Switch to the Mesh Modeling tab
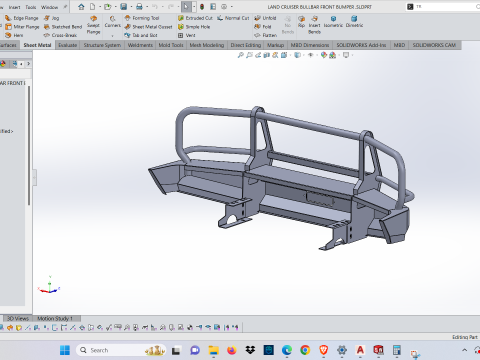The image size is (480, 360). tap(207, 45)
